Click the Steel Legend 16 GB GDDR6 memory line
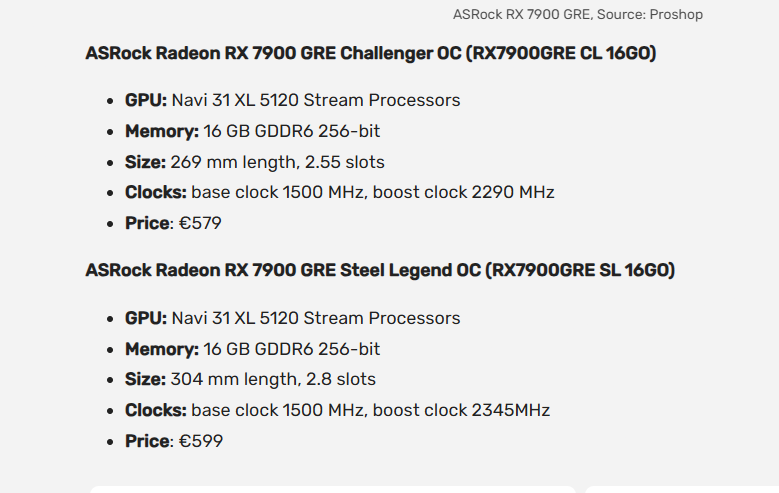This screenshot has height=493, width=779. click(x=252, y=349)
